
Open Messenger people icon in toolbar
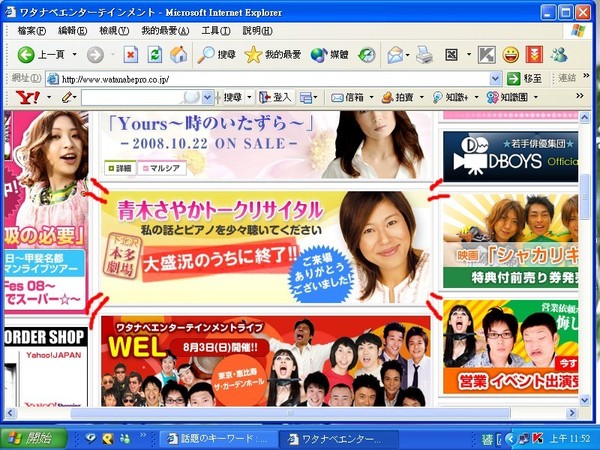coord(559,55)
